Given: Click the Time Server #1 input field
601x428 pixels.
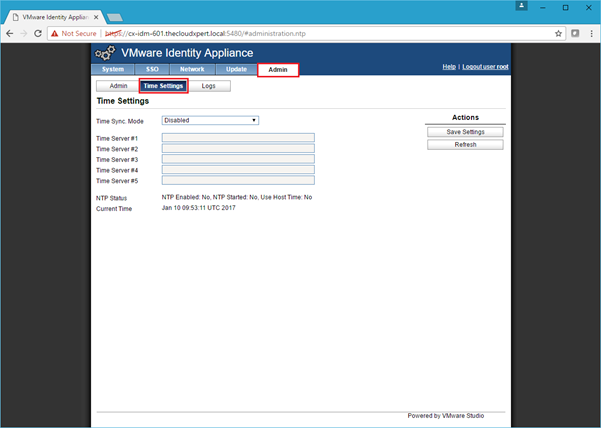Looking at the screenshot, I should 238,137.
